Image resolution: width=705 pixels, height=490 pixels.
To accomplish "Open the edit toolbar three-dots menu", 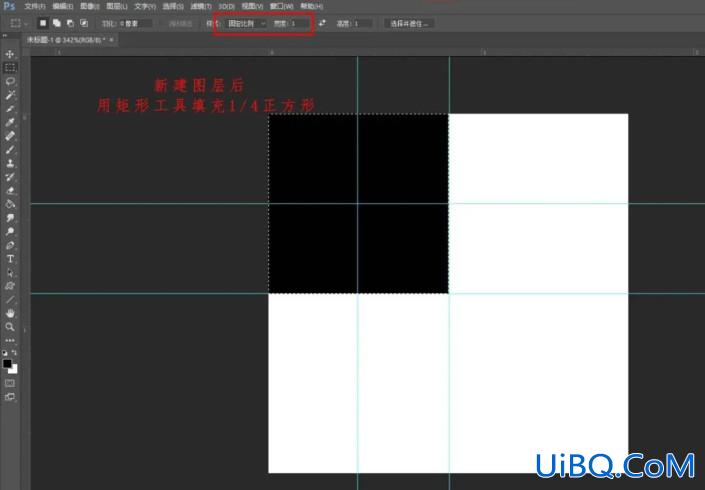I will tap(10, 340).
